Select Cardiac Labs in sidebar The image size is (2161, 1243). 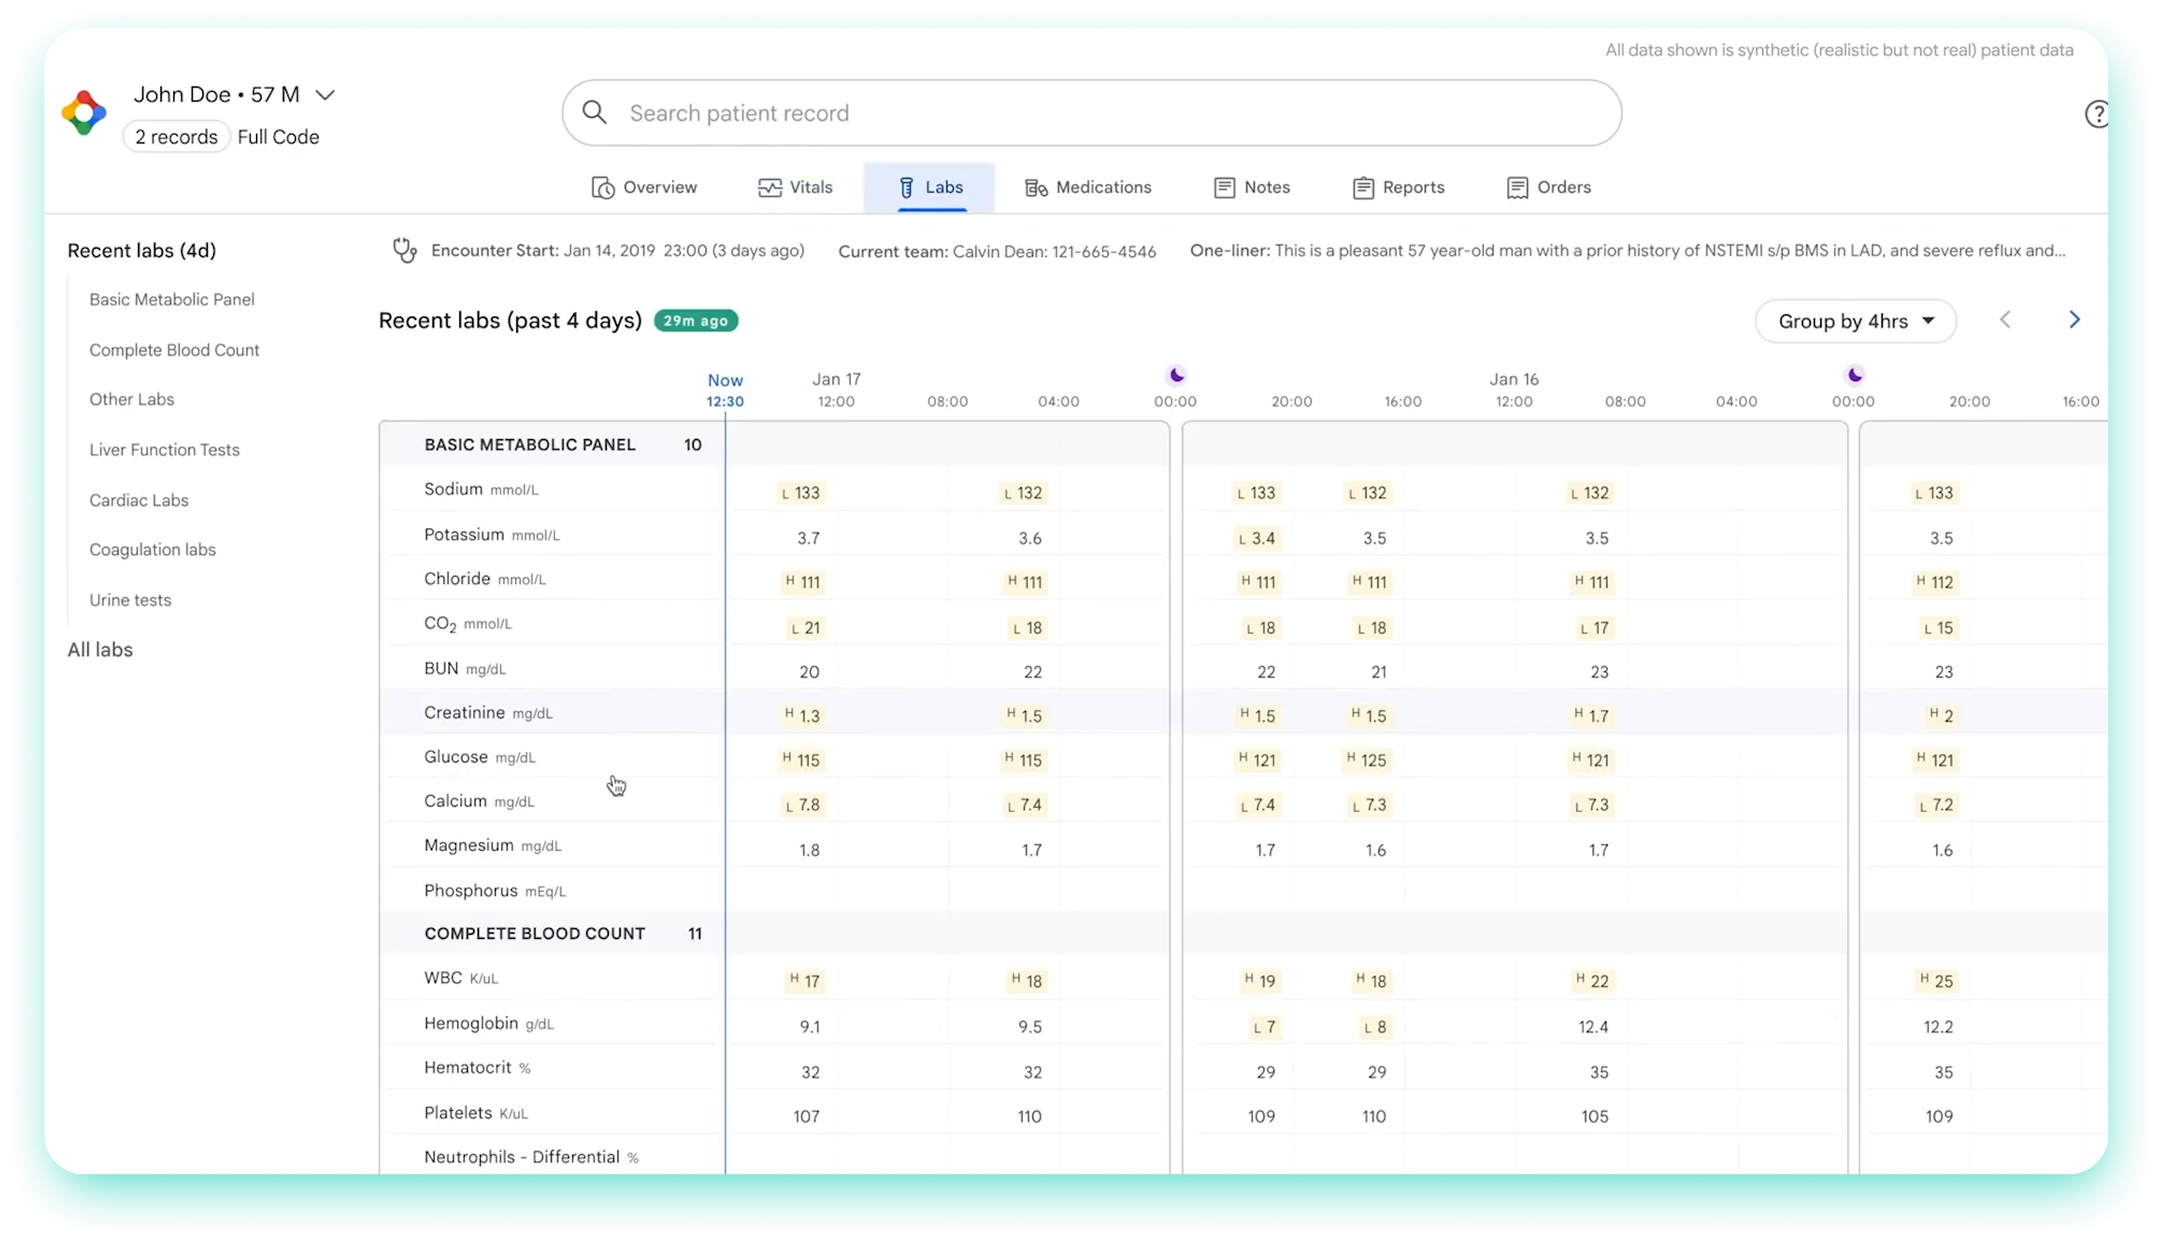[139, 500]
